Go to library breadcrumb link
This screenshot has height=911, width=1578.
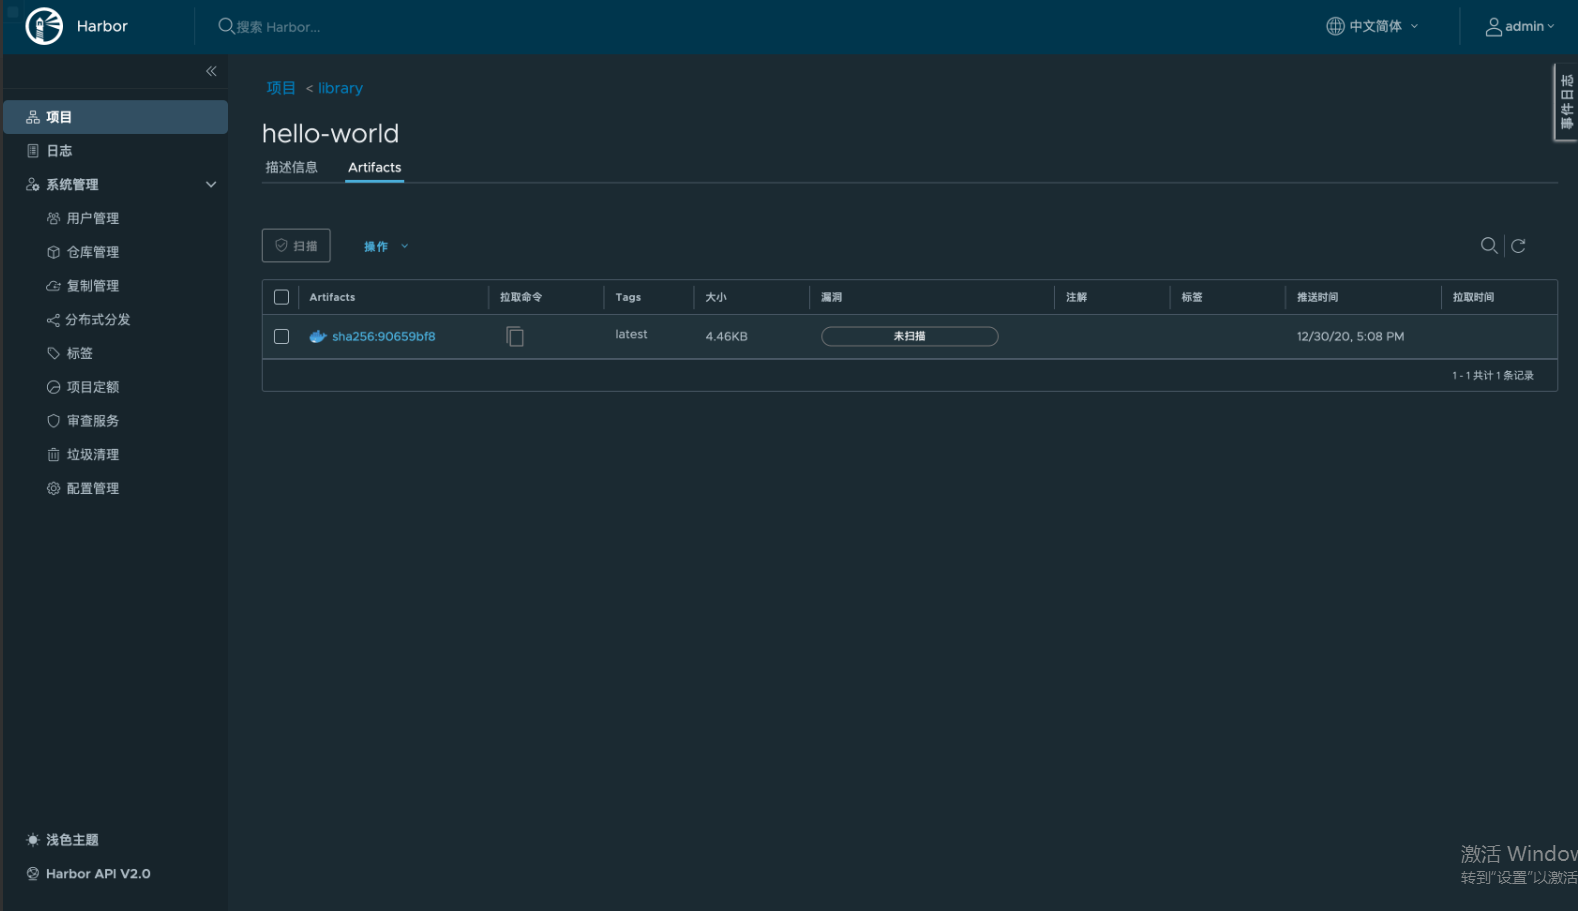click(x=340, y=88)
